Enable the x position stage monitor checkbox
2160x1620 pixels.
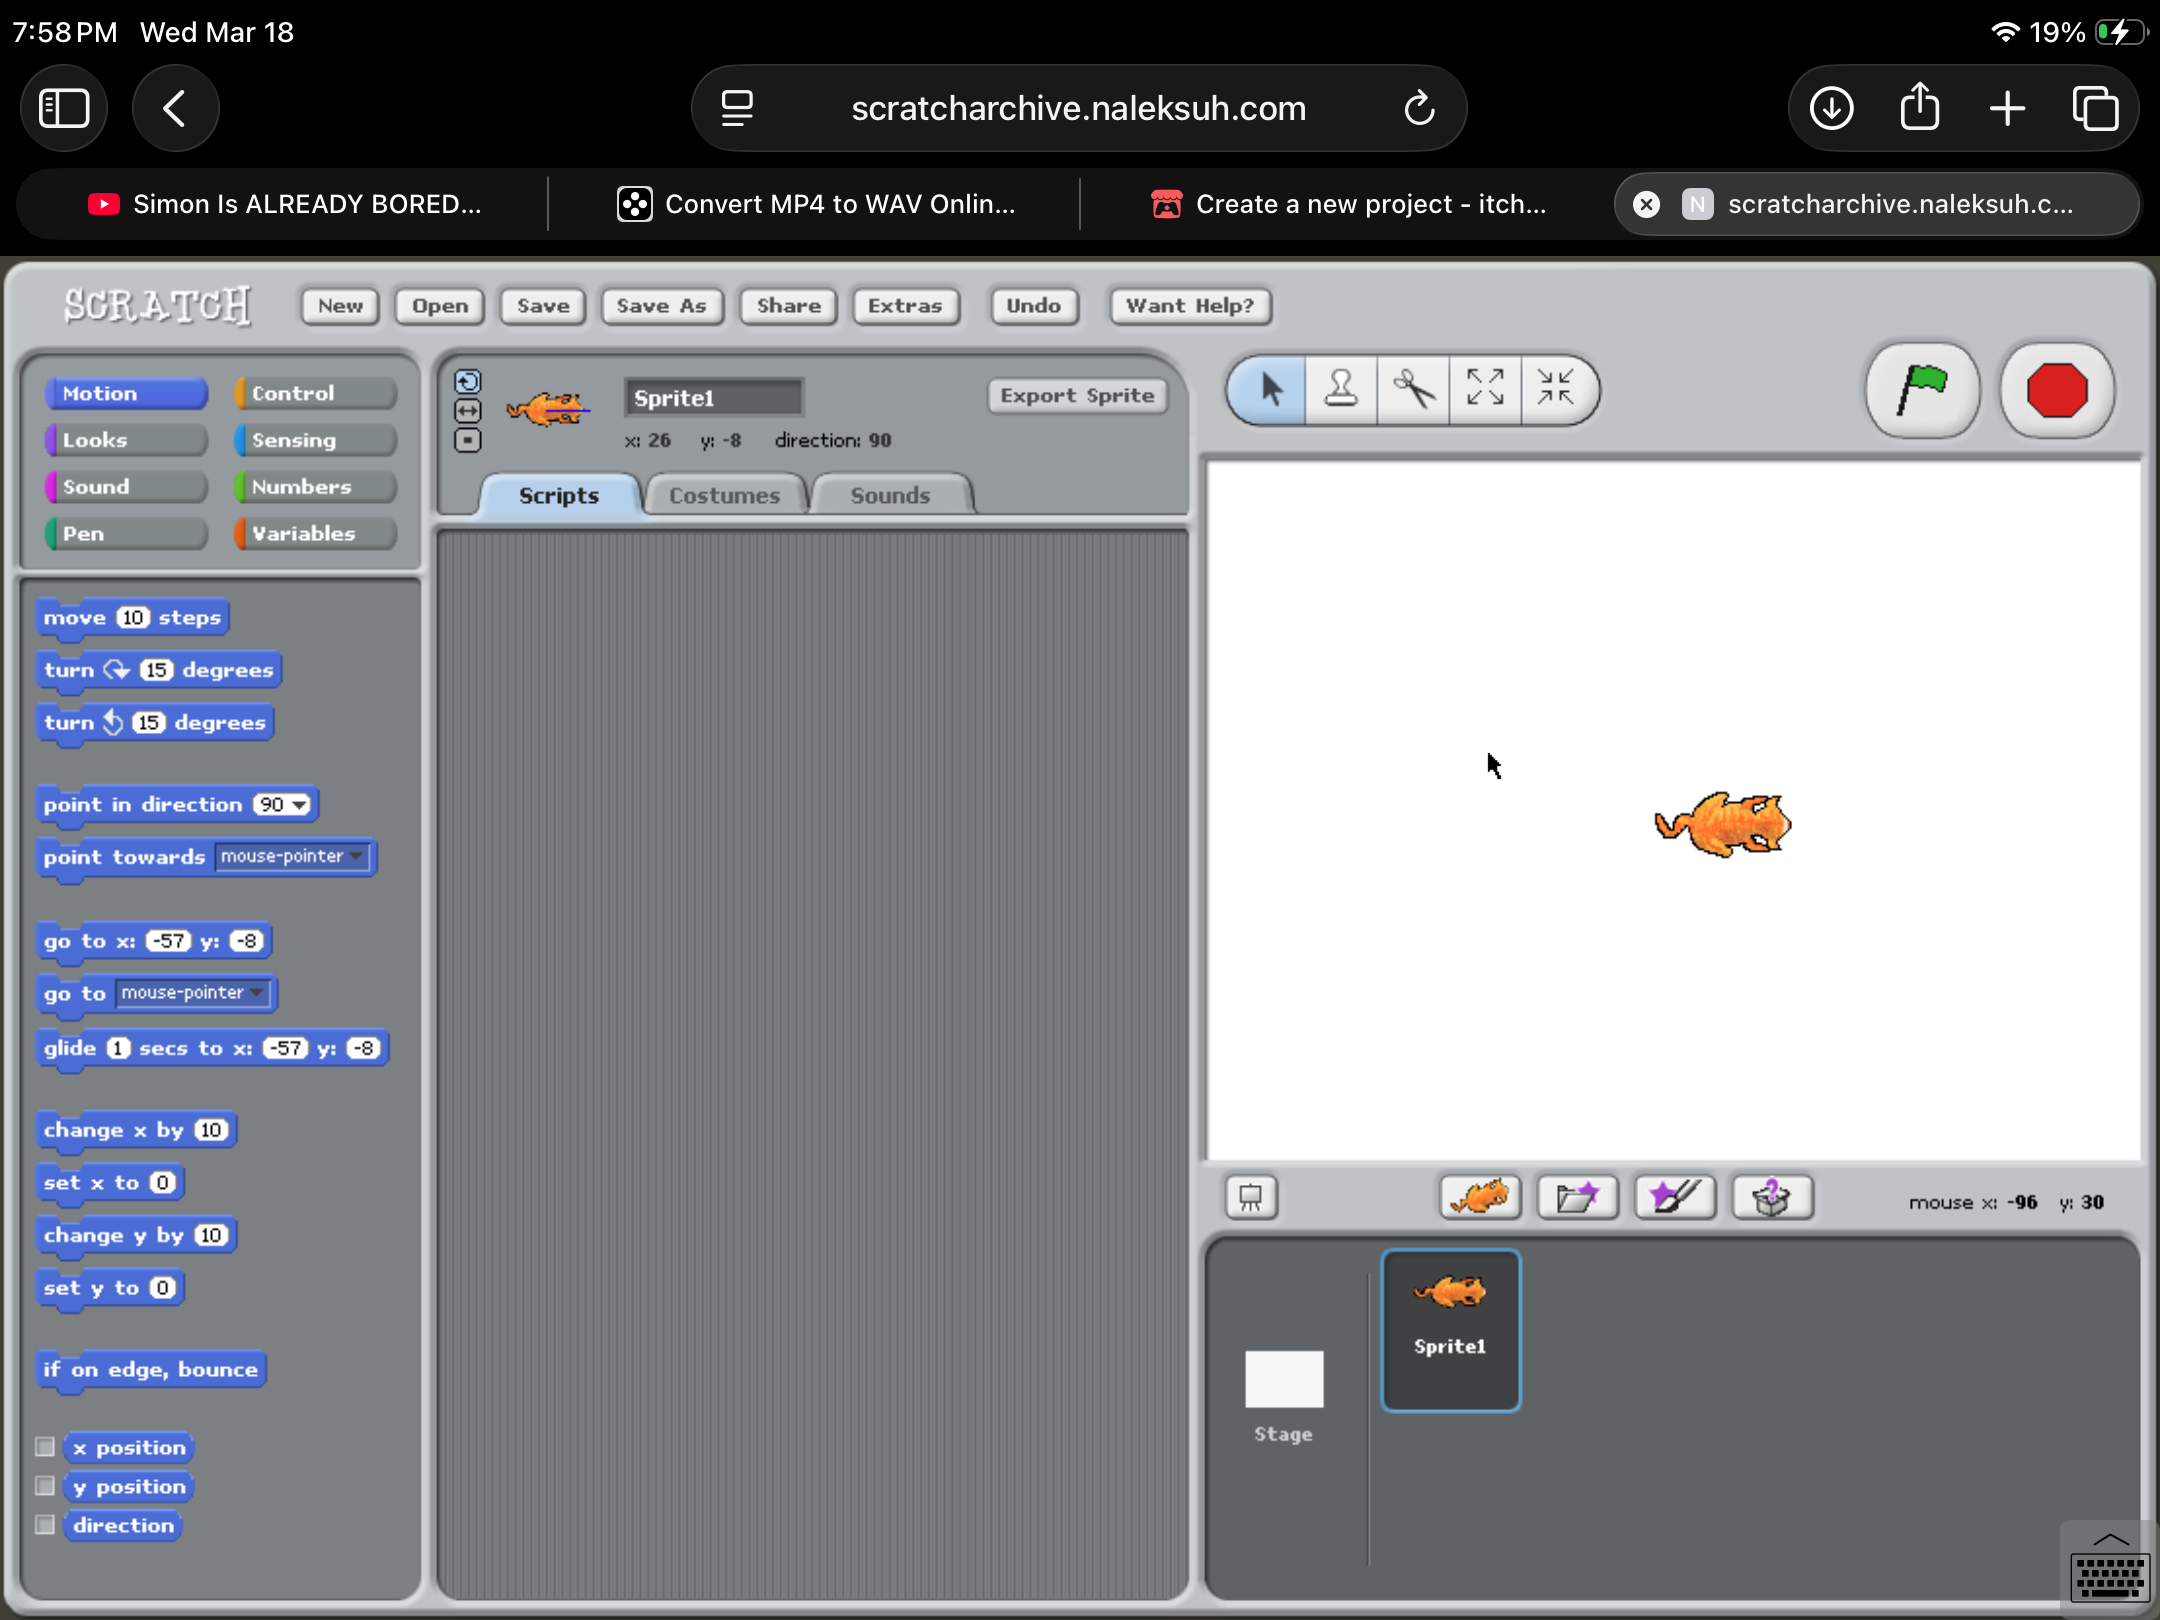tap(45, 1447)
